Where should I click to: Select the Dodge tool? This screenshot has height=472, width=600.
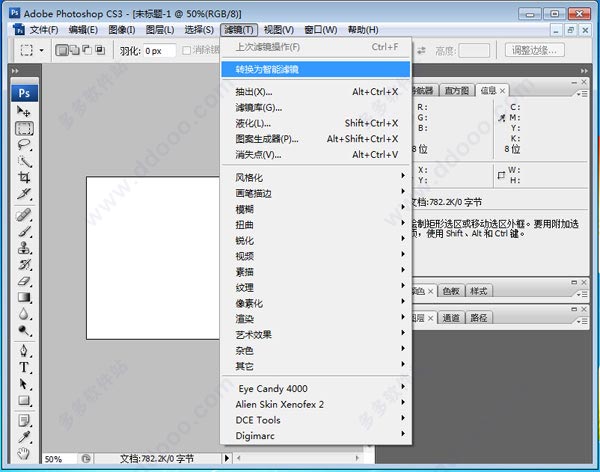click(24, 330)
